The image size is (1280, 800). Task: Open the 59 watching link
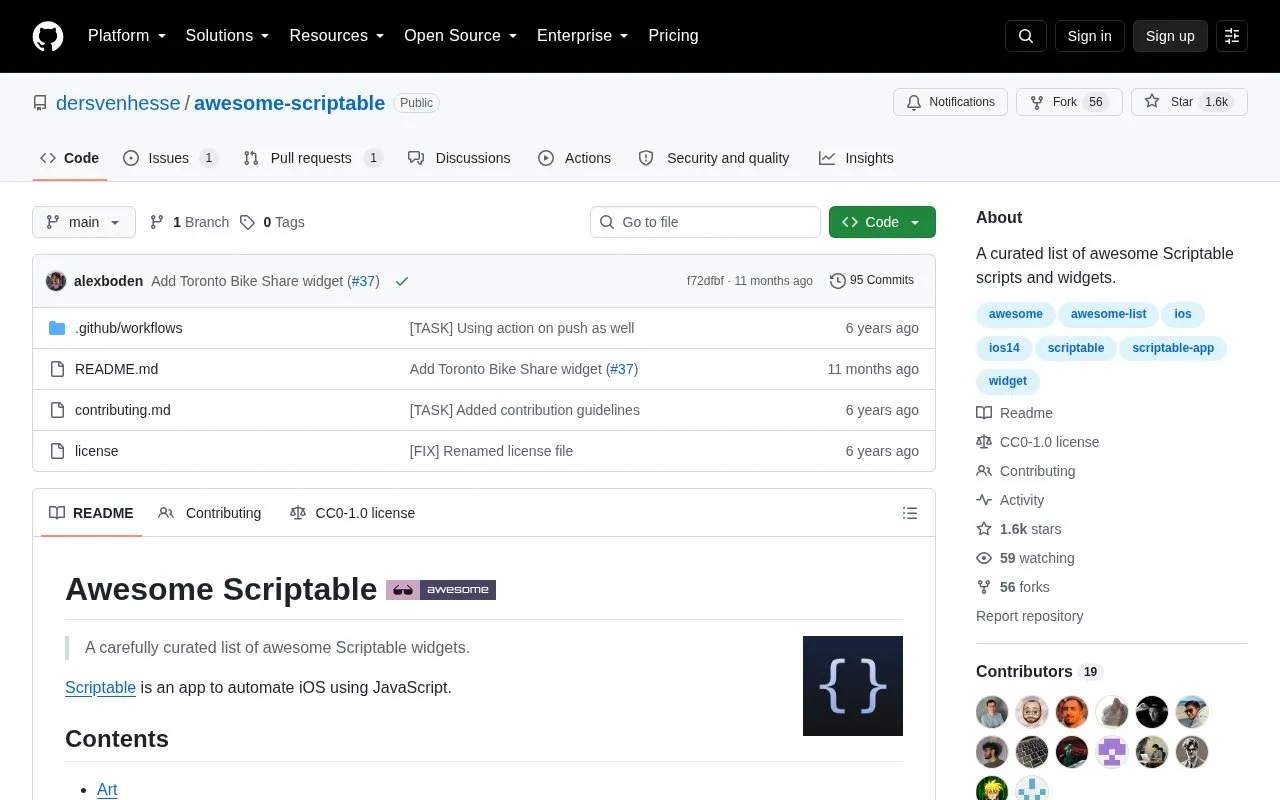(x=1026, y=558)
